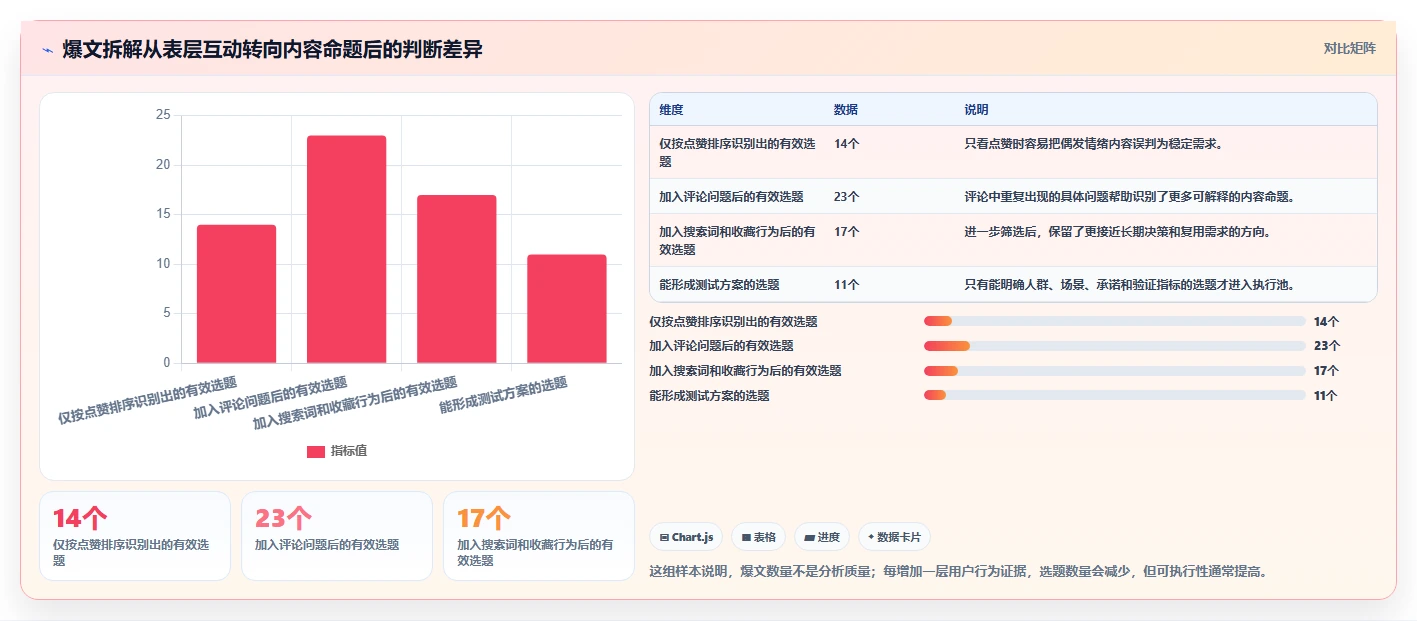The image size is (1417, 621).
Task: Click table cell 11个 in 数据 column
Action: coord(846,285)
